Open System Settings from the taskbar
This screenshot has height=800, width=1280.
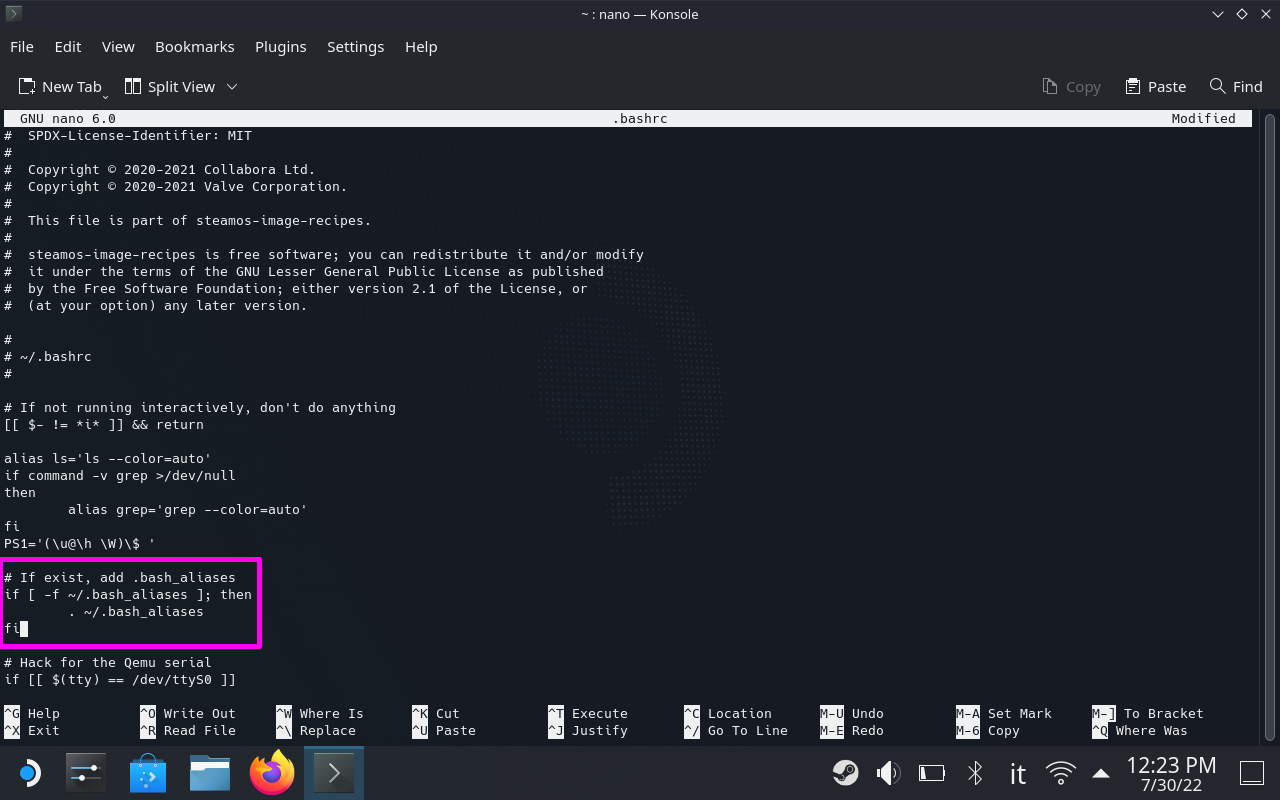pos(86,772)
